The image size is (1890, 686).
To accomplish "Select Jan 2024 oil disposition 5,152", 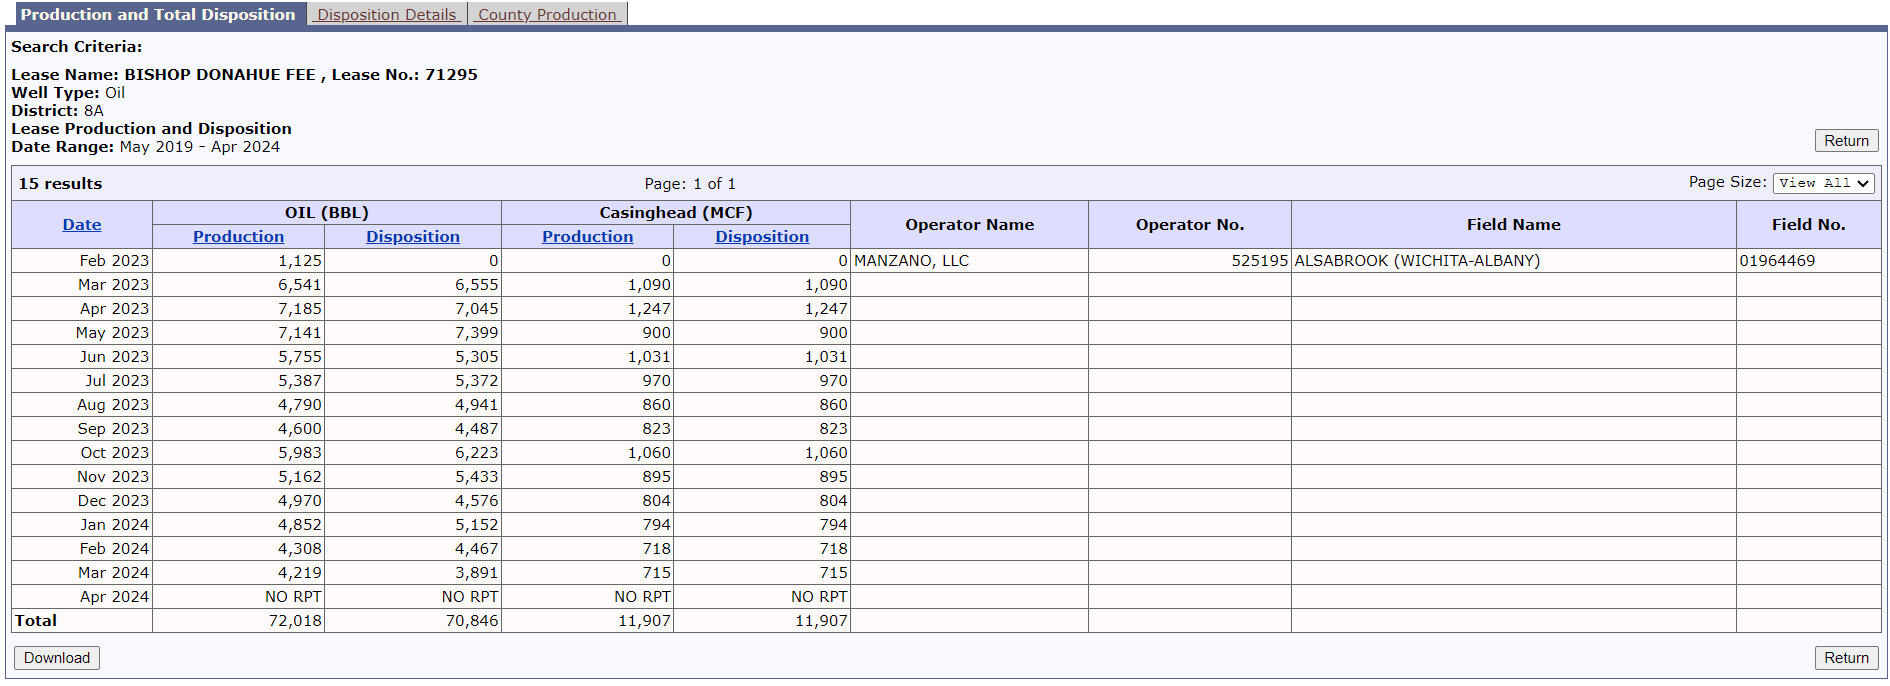I will [413, 525].
